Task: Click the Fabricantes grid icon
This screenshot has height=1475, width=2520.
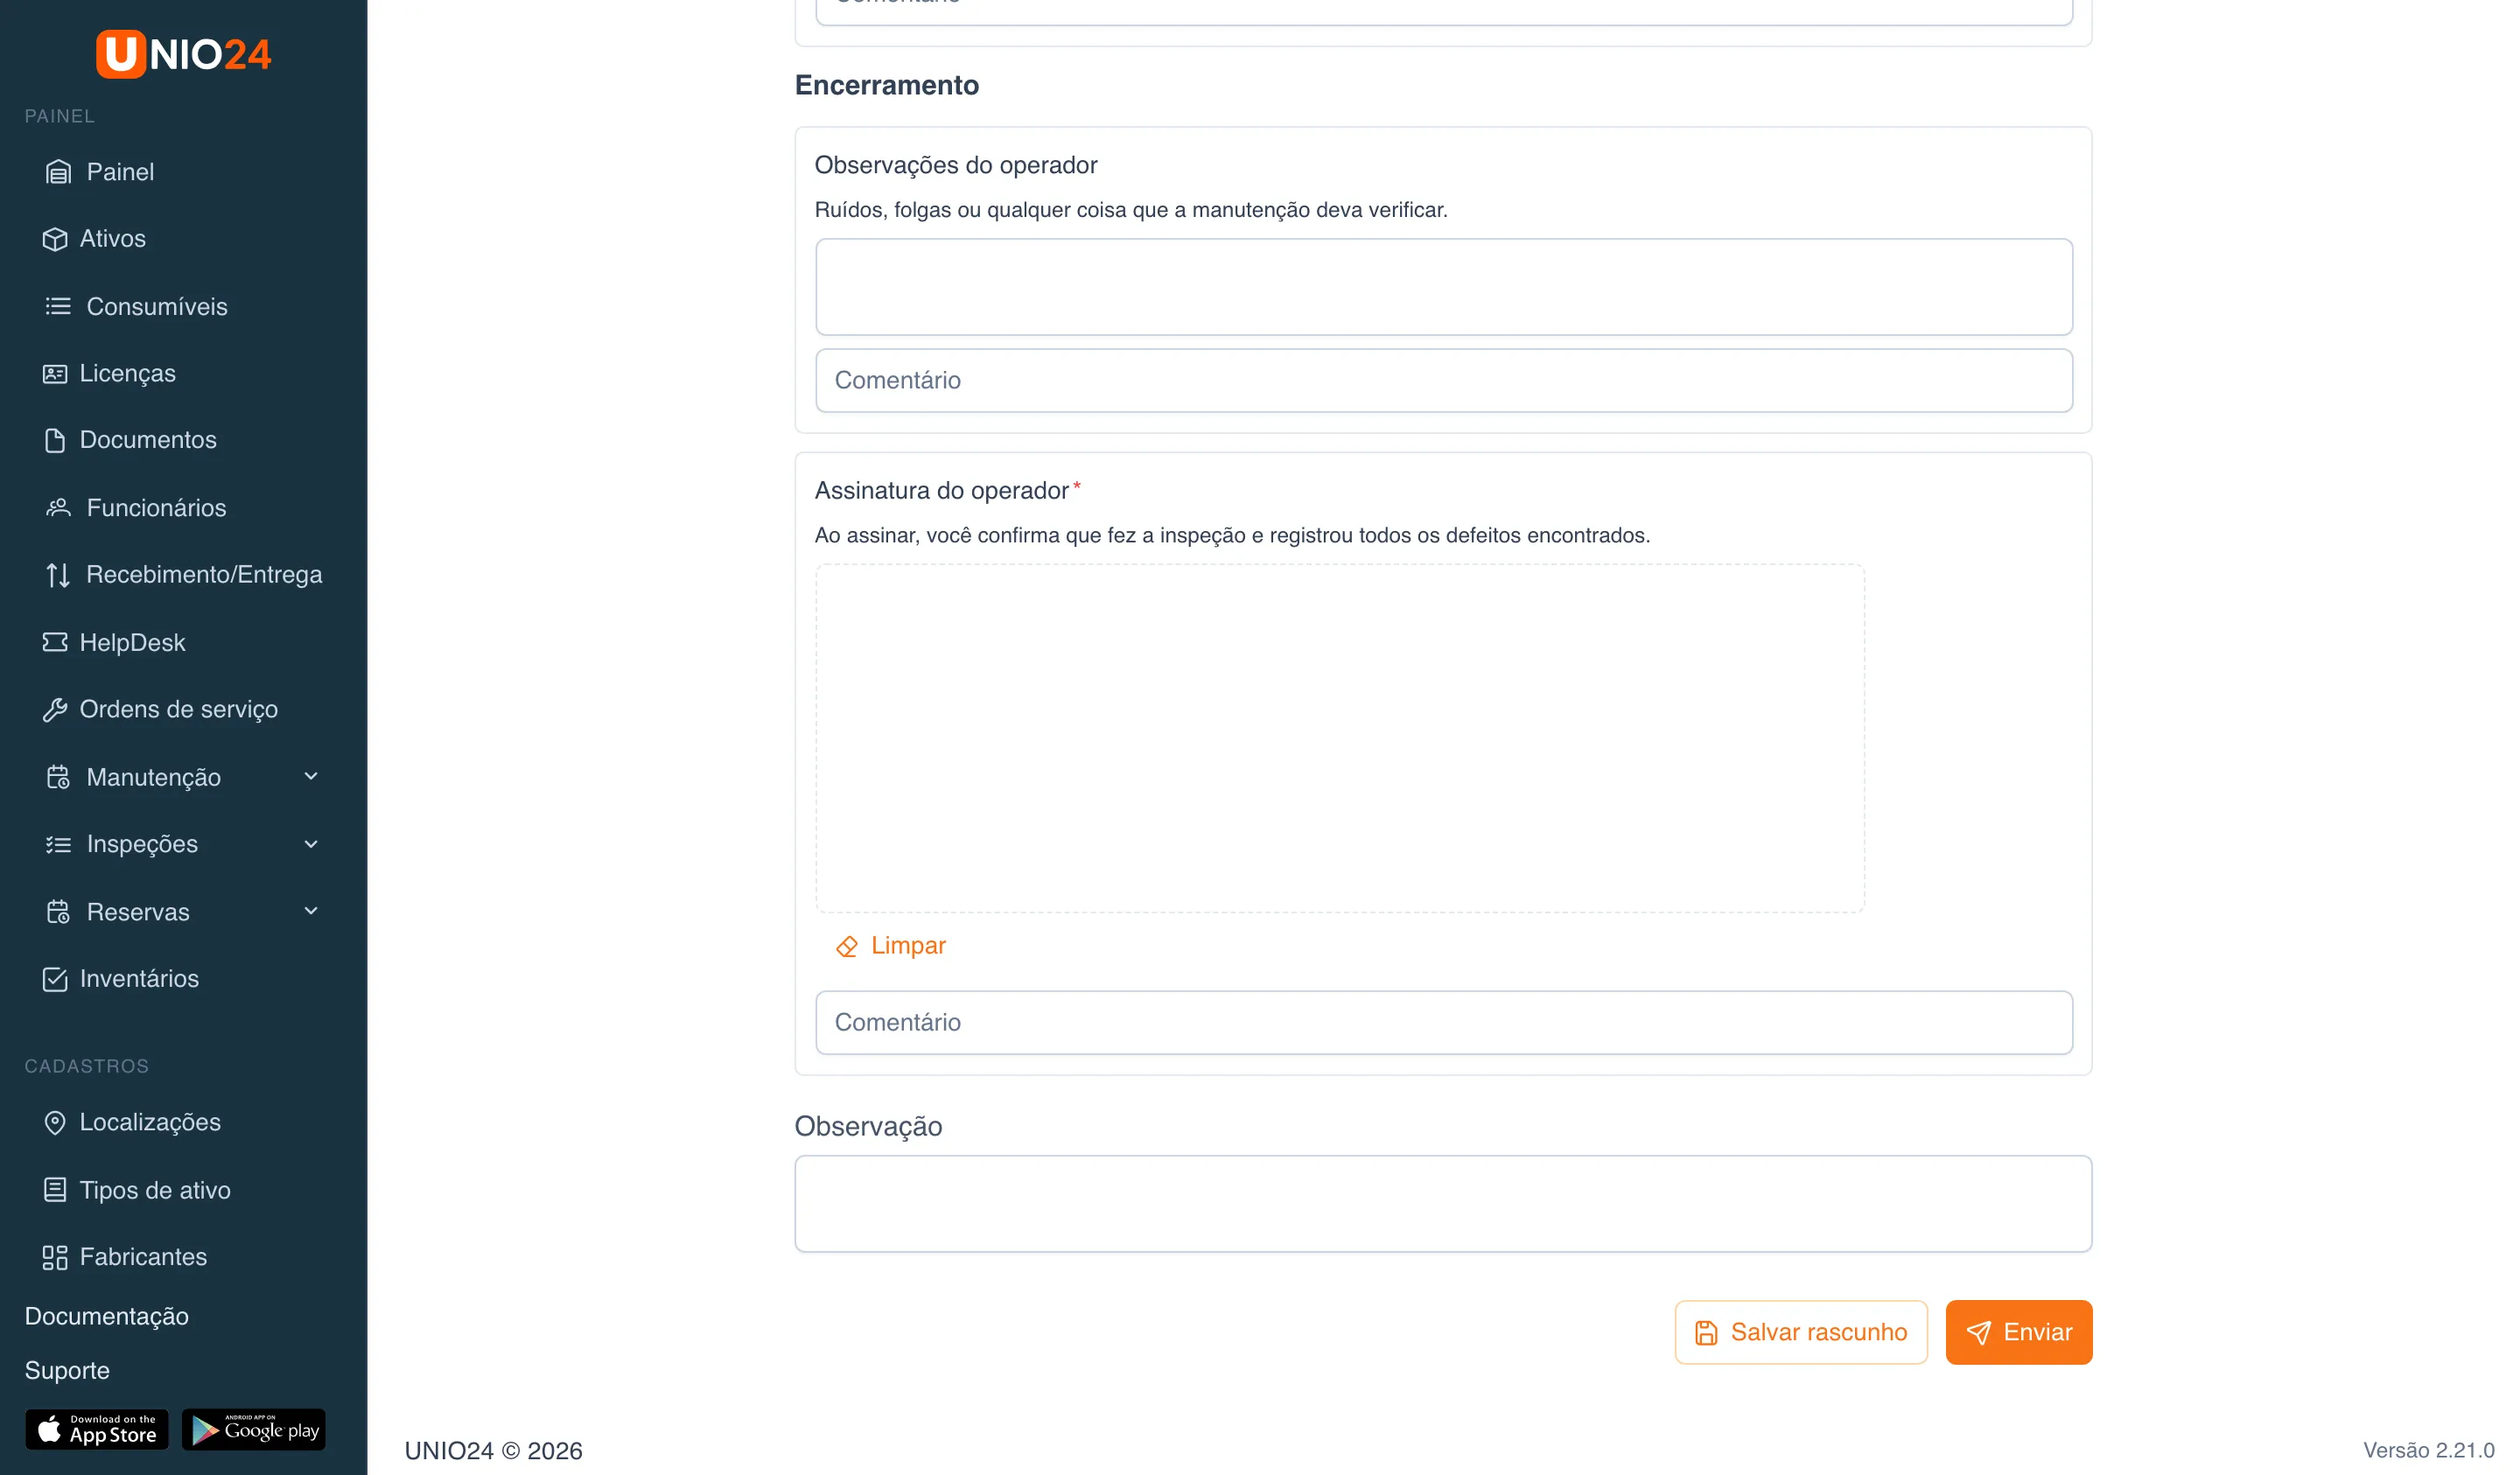Action: pyautogui.click(x=55, y=1257)
